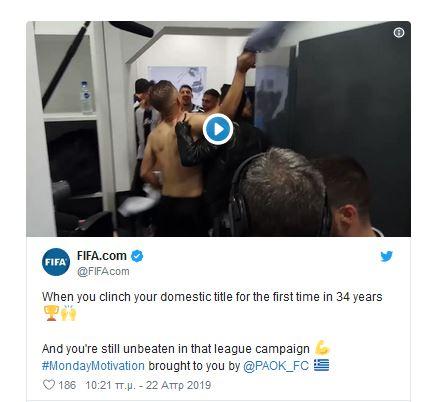Play the embedded tweet video

(x=218, y=129)
